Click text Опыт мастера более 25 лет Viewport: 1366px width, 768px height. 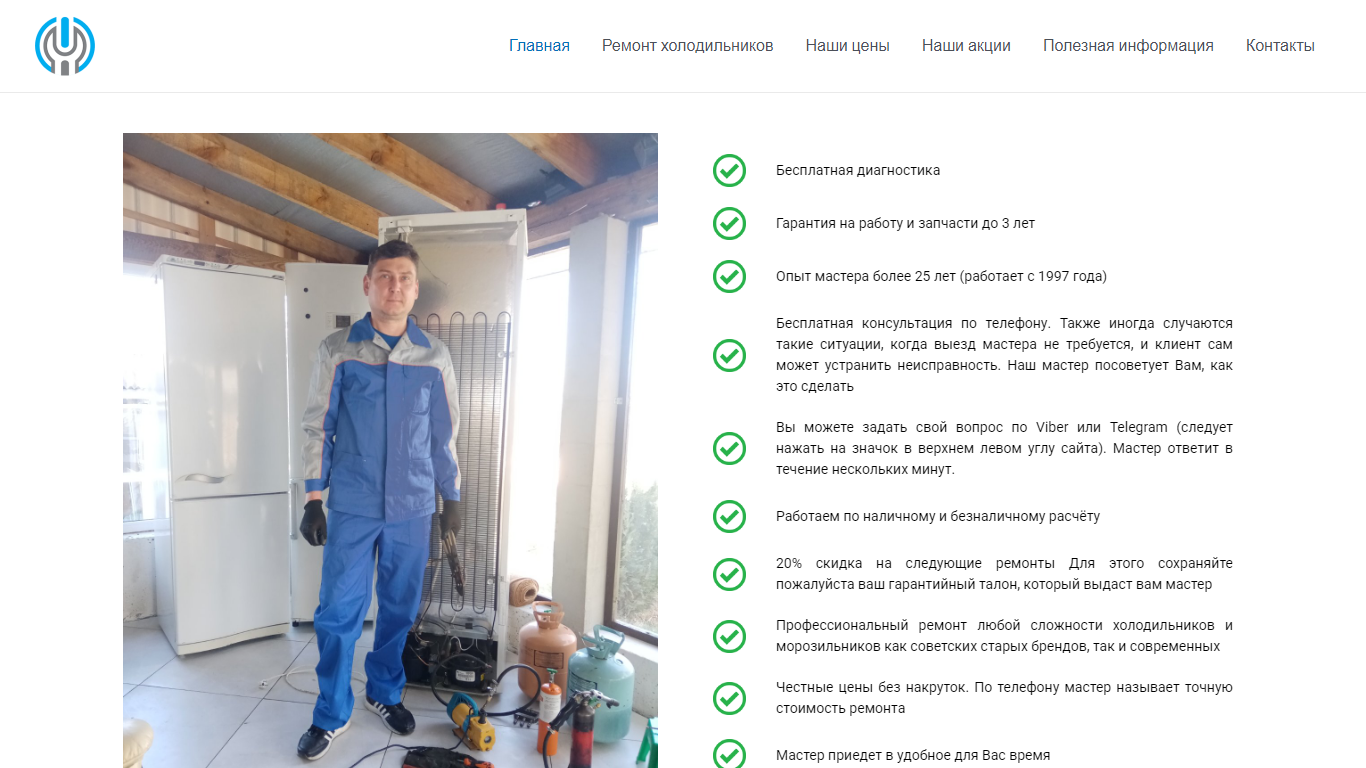point(941,276)
